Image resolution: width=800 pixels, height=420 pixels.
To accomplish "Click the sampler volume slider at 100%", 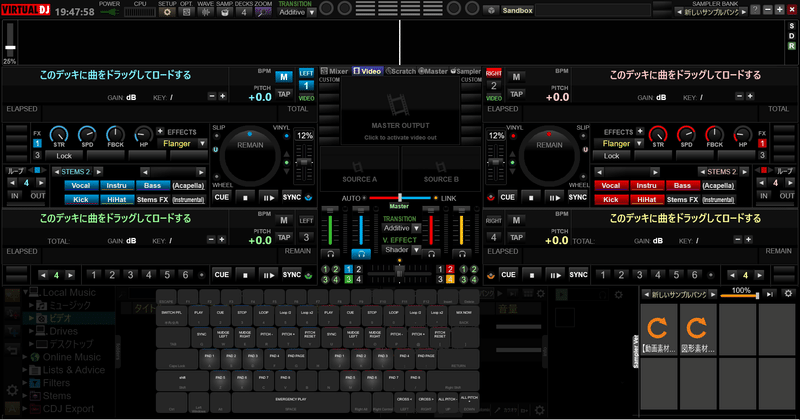I will click(740, 295).
